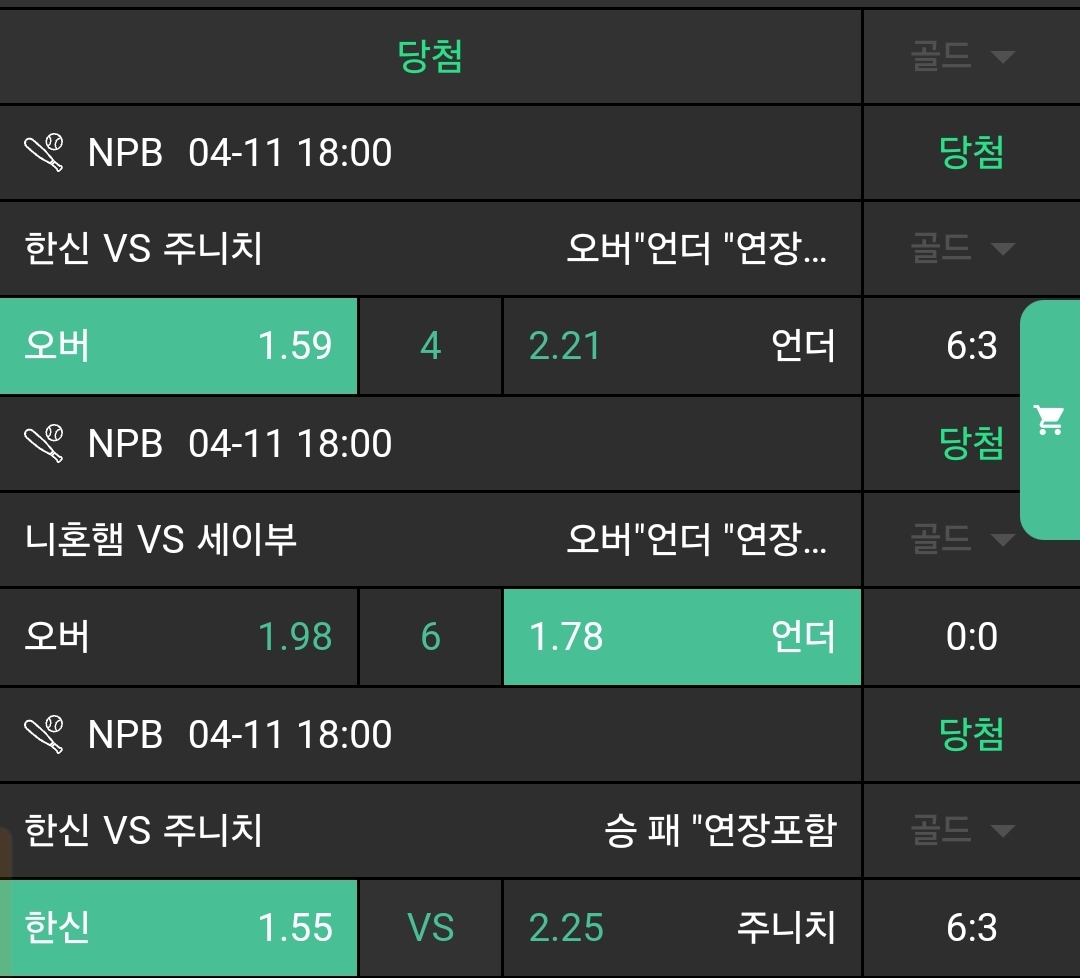This screenshot has width=1080, height=978.
Task: Select the 당첨 tab in the top header
Action: point(430,56)
